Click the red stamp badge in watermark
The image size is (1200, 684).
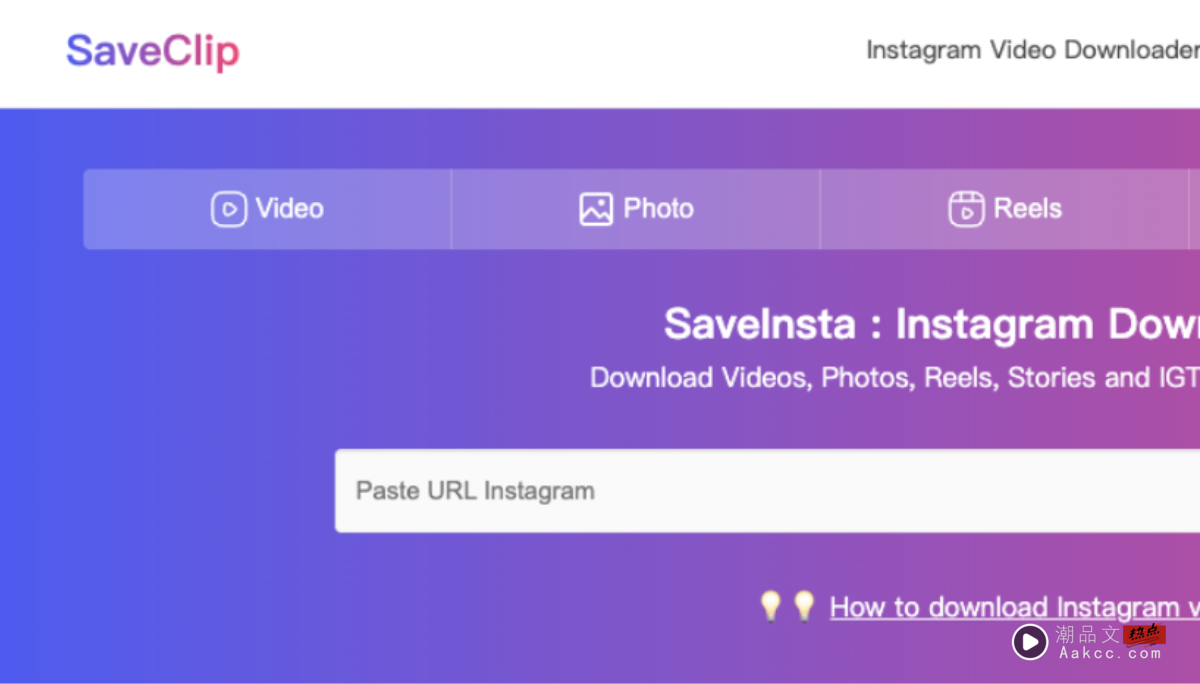click(1144, 634)
